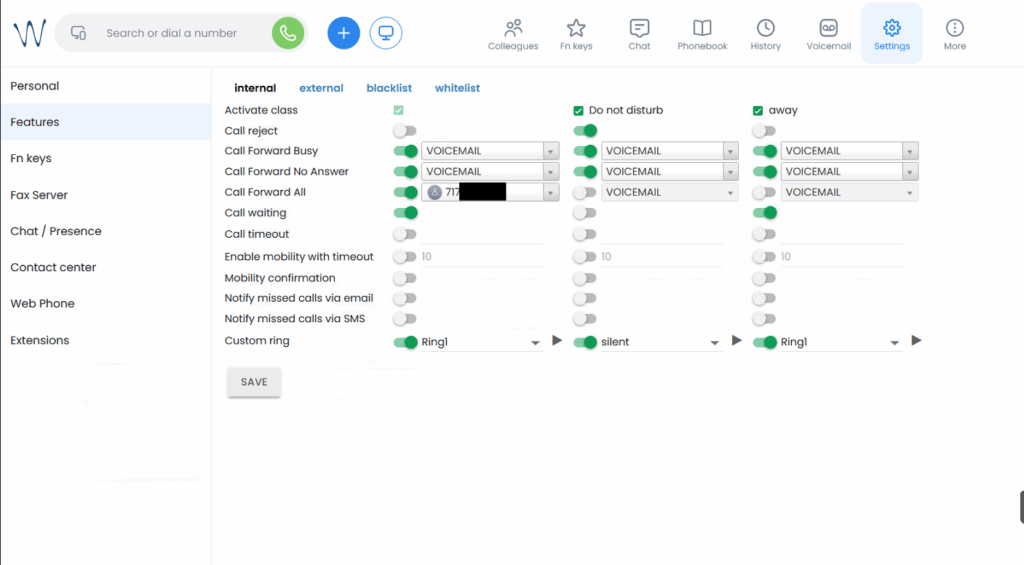Open the Voicemail icon
Viewport: 1024px width, 565px height.
pyautogui.click(x=828, y=34)
